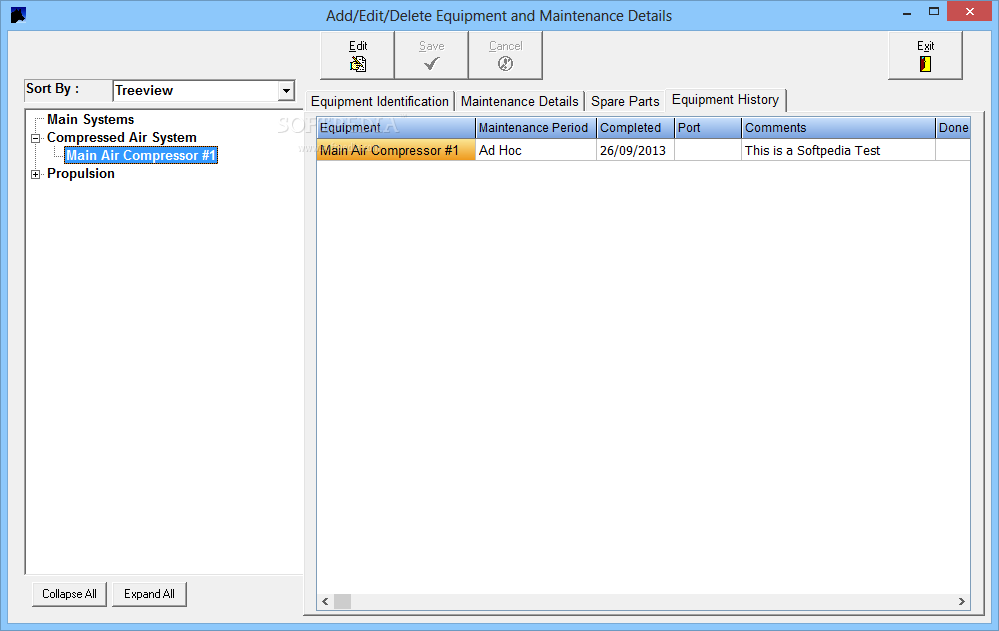This screenshot has width=999, height=631.
Task: Click the application icon in title bar
Action: click(18, 15)
